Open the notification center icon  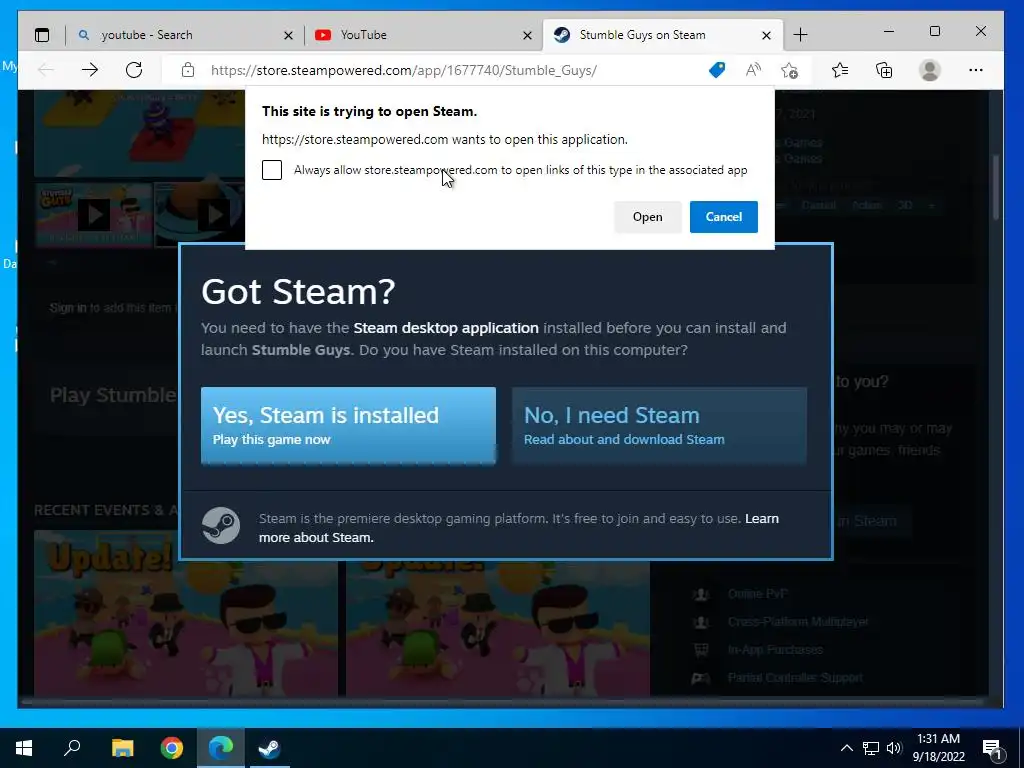pos(992,748)
